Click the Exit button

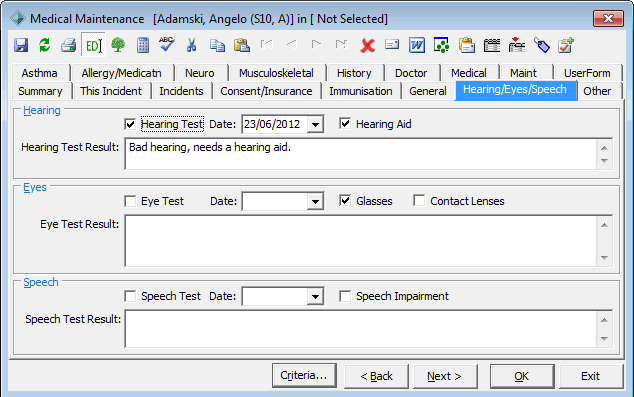(591, 376)
